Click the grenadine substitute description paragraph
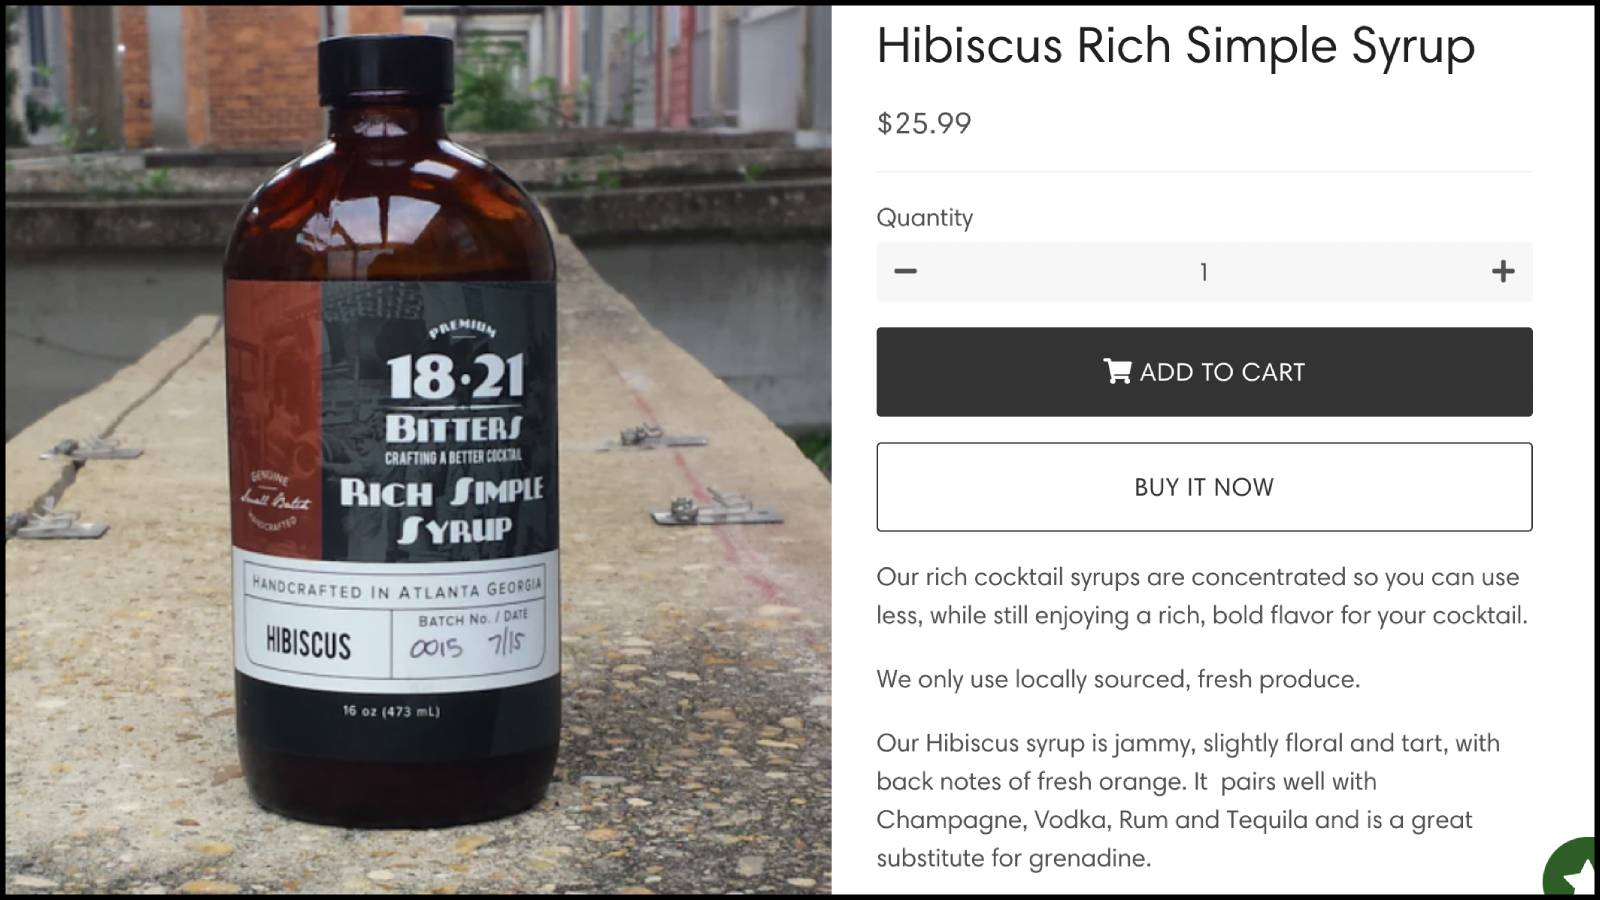 pos(1188,800)
